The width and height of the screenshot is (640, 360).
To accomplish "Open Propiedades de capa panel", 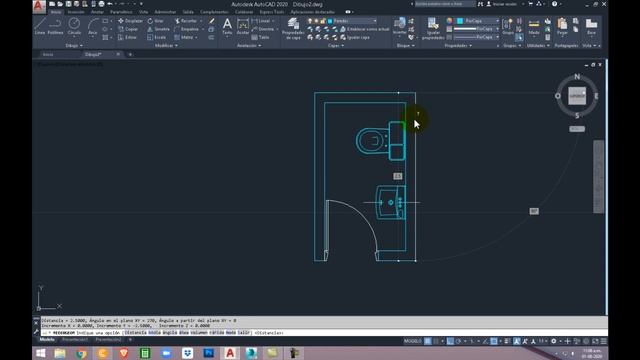I will [293, 29].
